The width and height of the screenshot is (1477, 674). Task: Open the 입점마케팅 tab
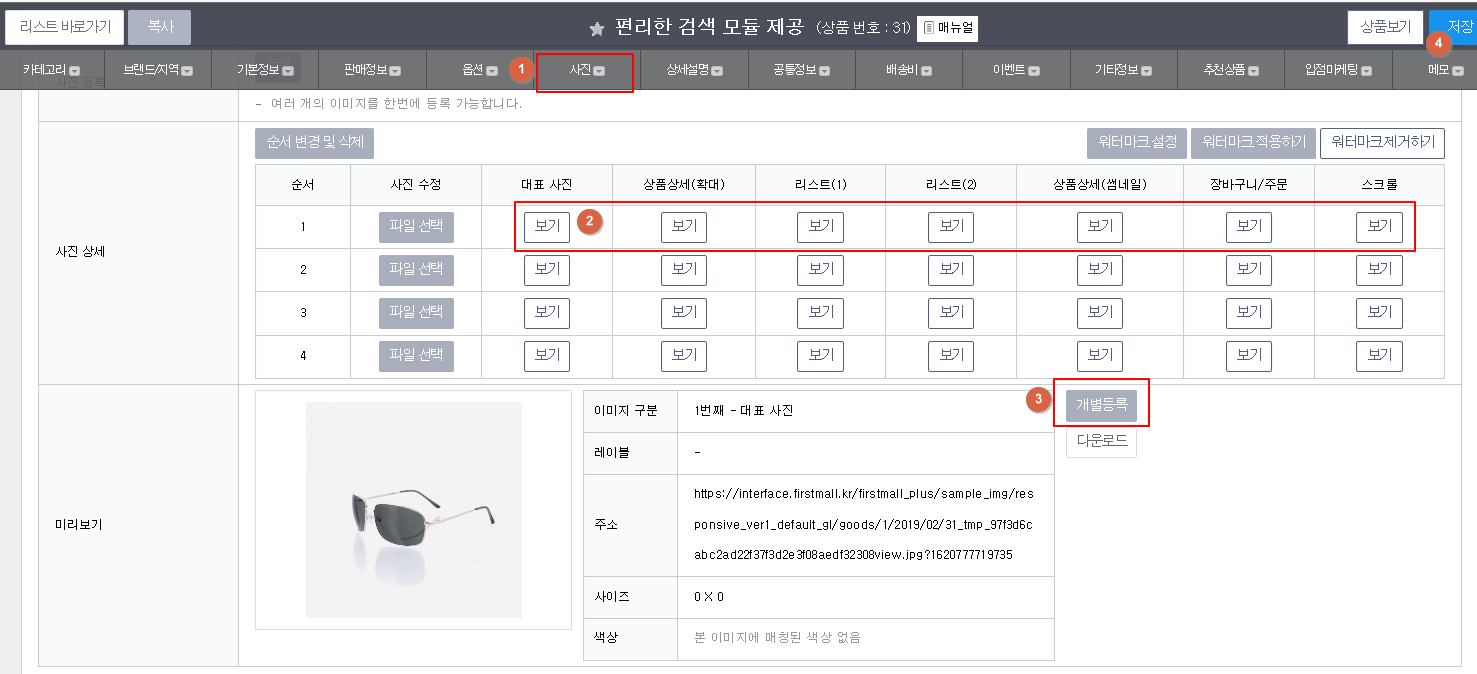pos(1338,71)
